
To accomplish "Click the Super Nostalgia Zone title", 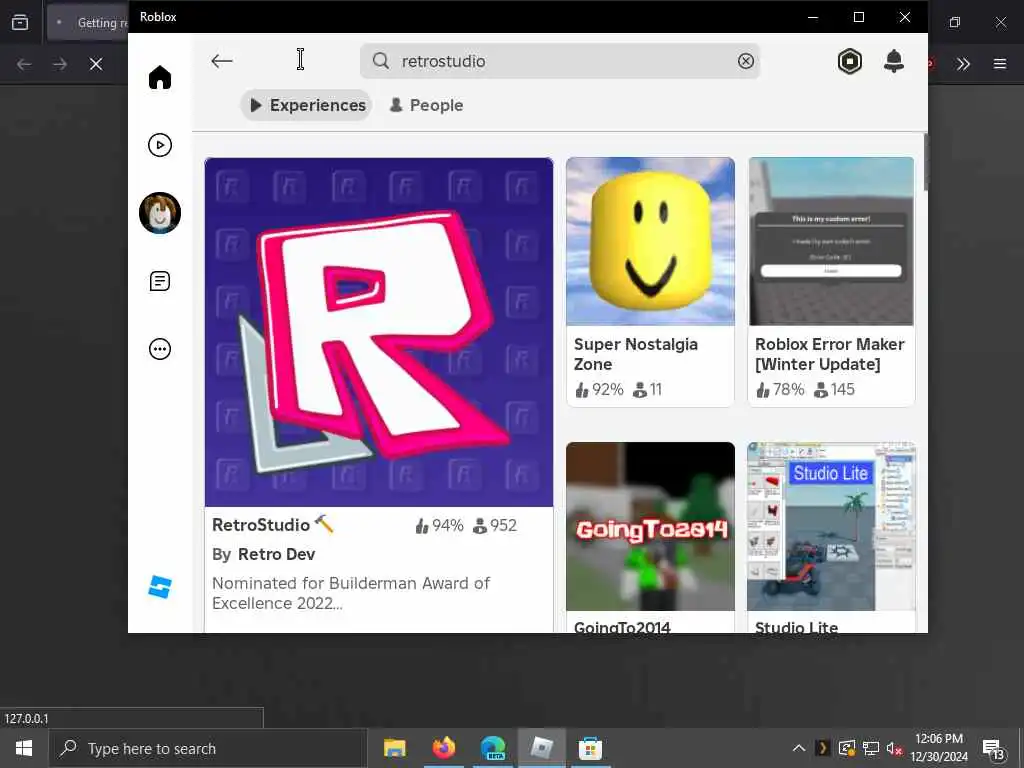I will tap(635, 354).
